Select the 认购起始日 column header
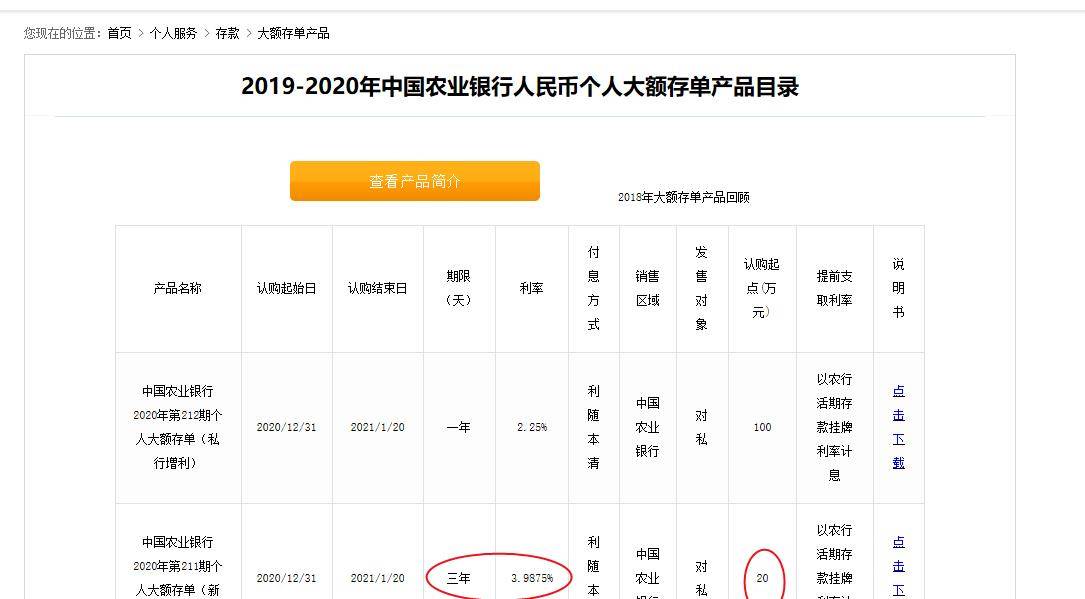 286,288
